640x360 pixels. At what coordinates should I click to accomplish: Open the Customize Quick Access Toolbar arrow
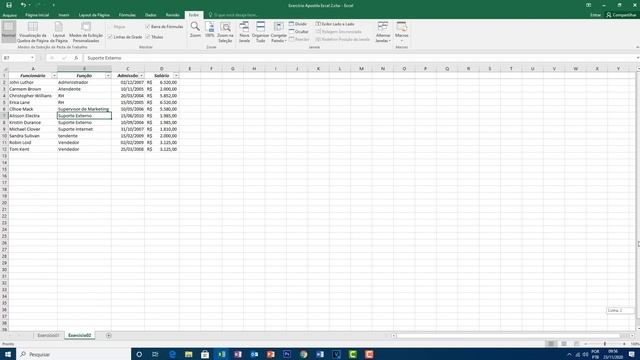[x=53, y=5]
